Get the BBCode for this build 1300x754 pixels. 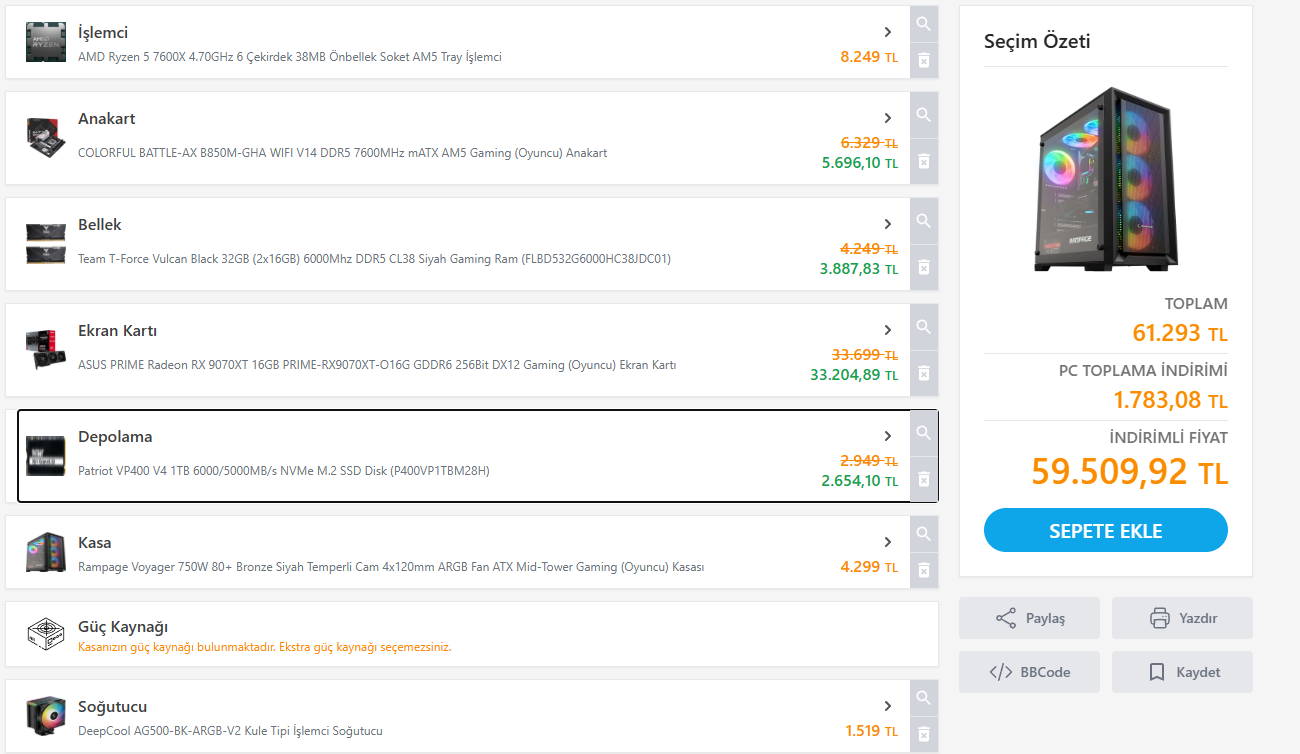[x=1029, y=672]
